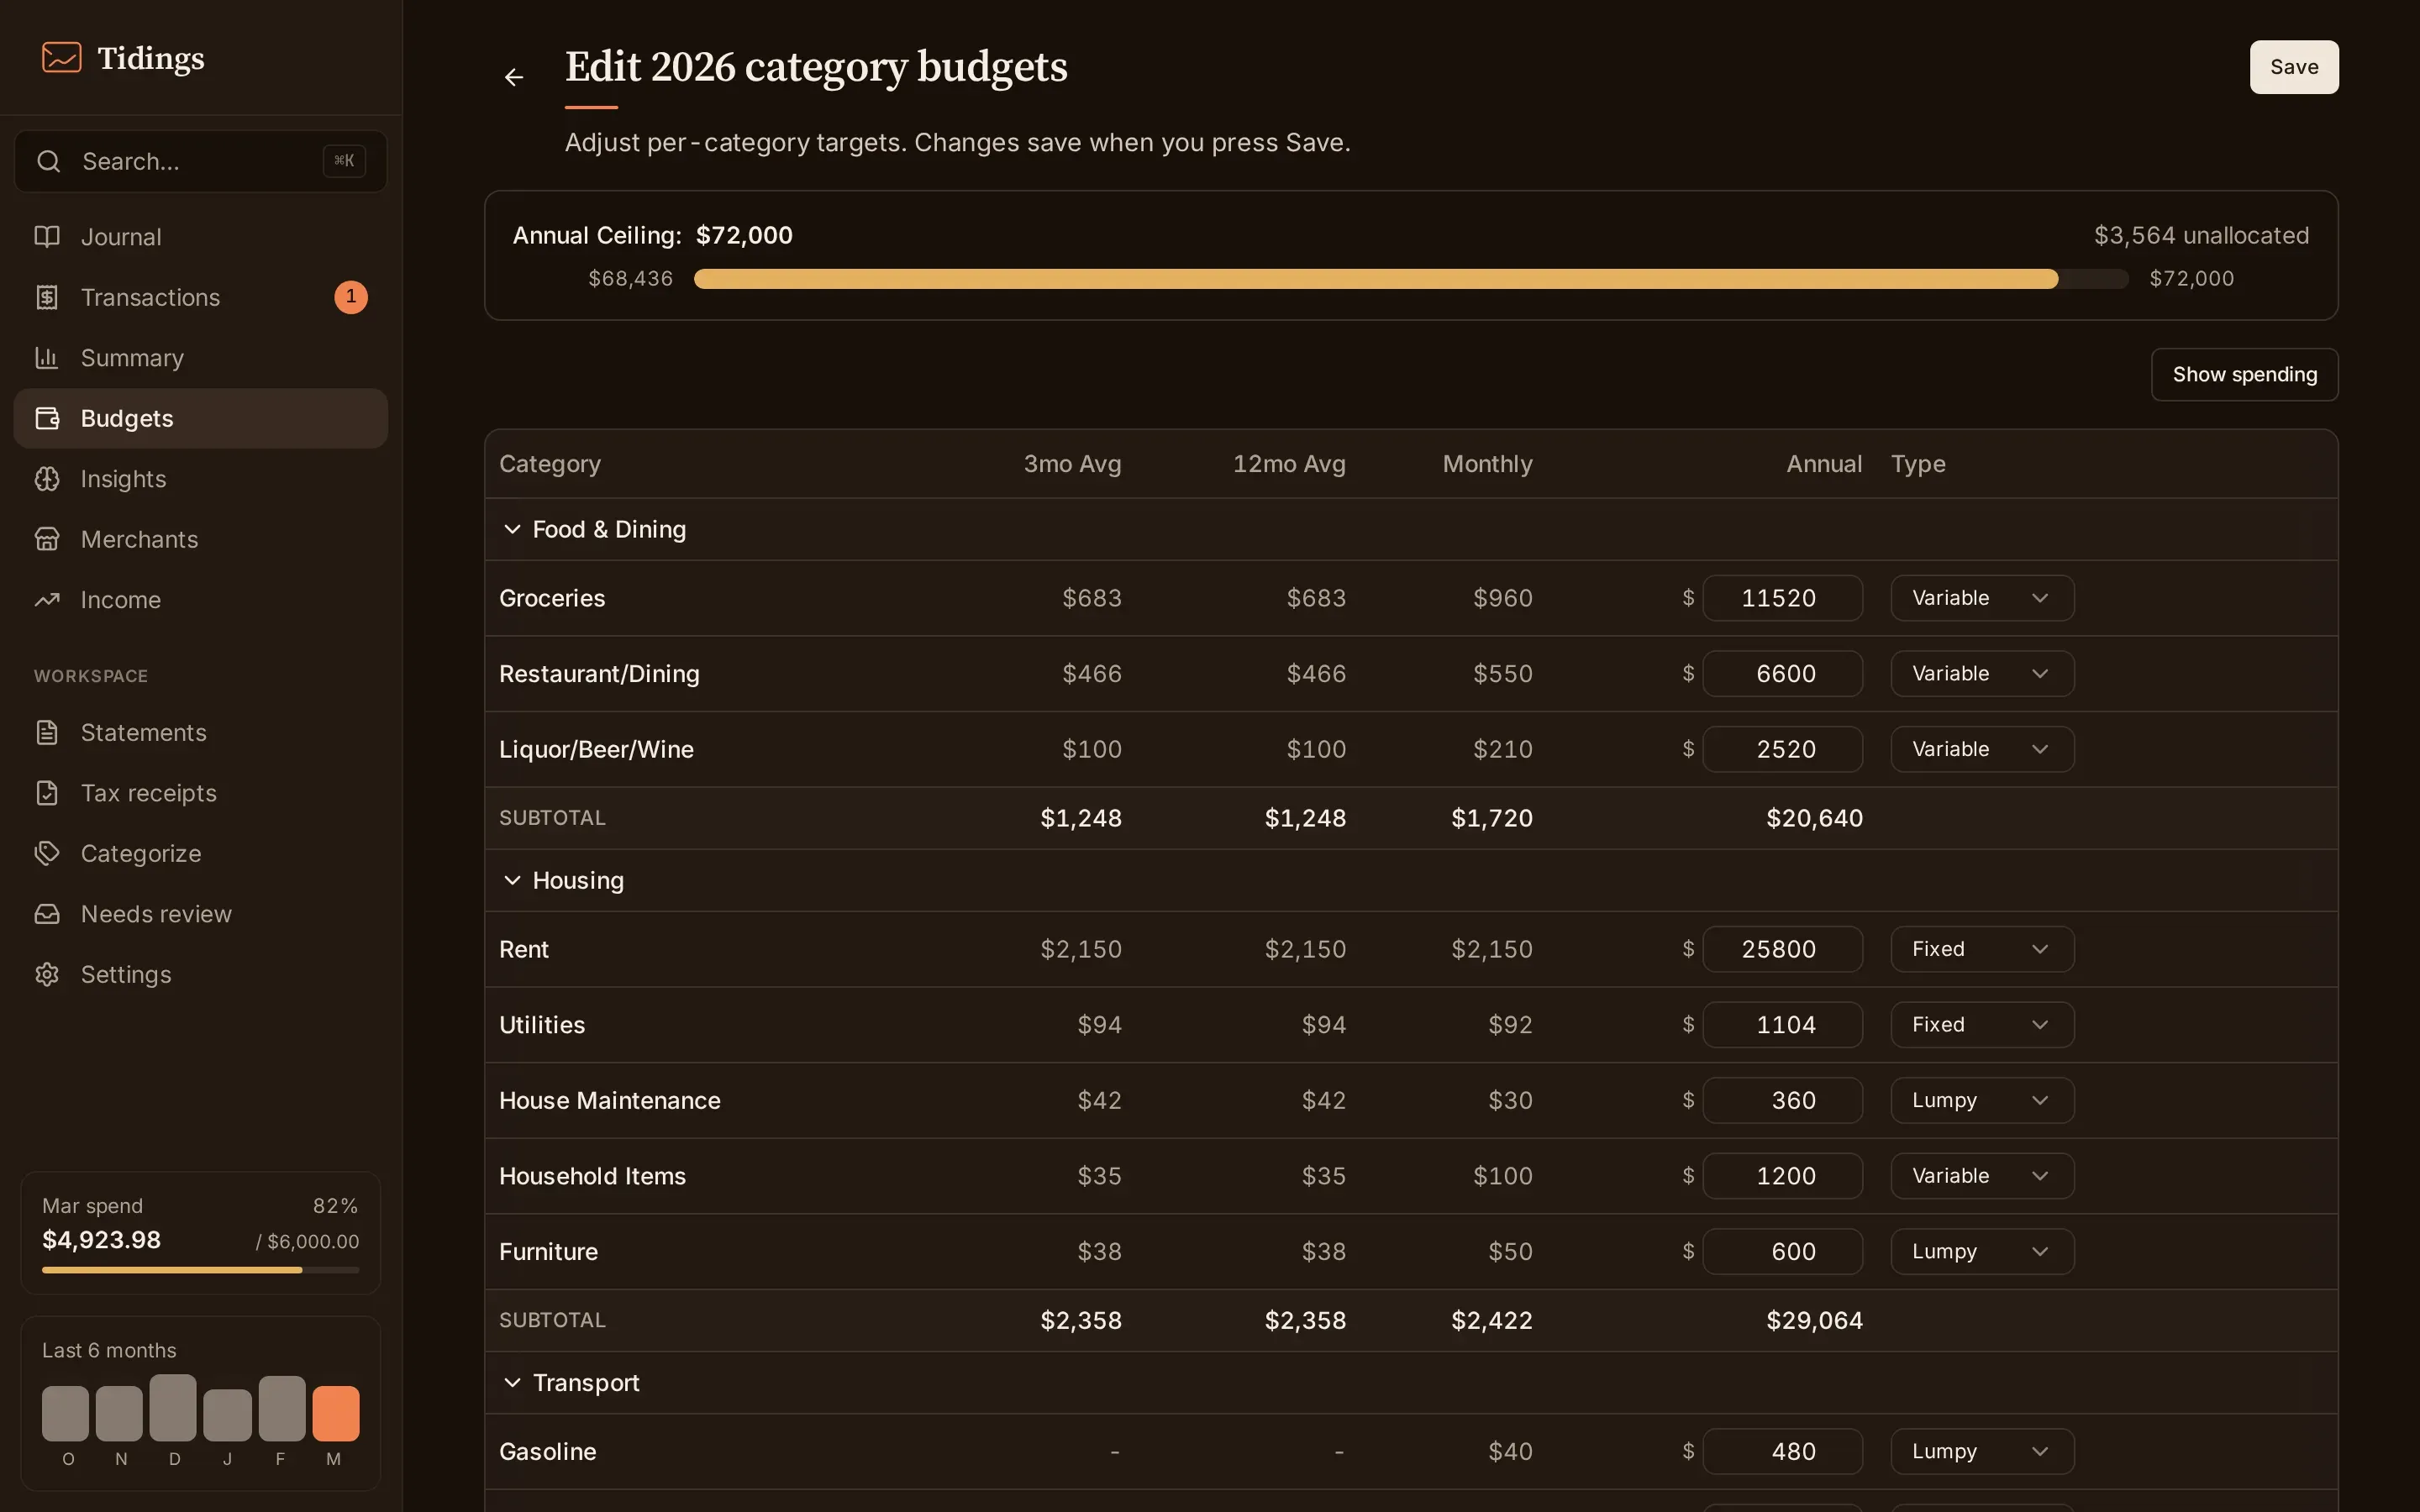
Task: Go to Transactions
Action: (x=200, y=297)
